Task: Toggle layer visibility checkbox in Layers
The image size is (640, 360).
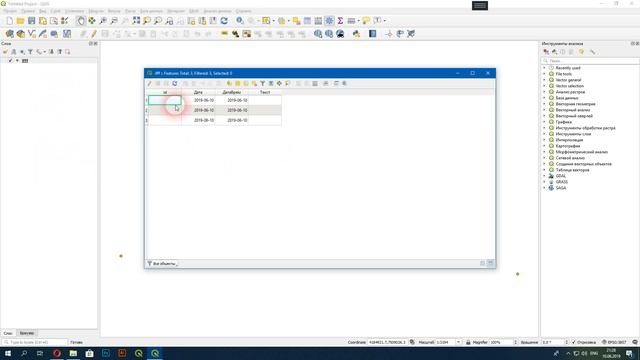Action: pos(10,60)
